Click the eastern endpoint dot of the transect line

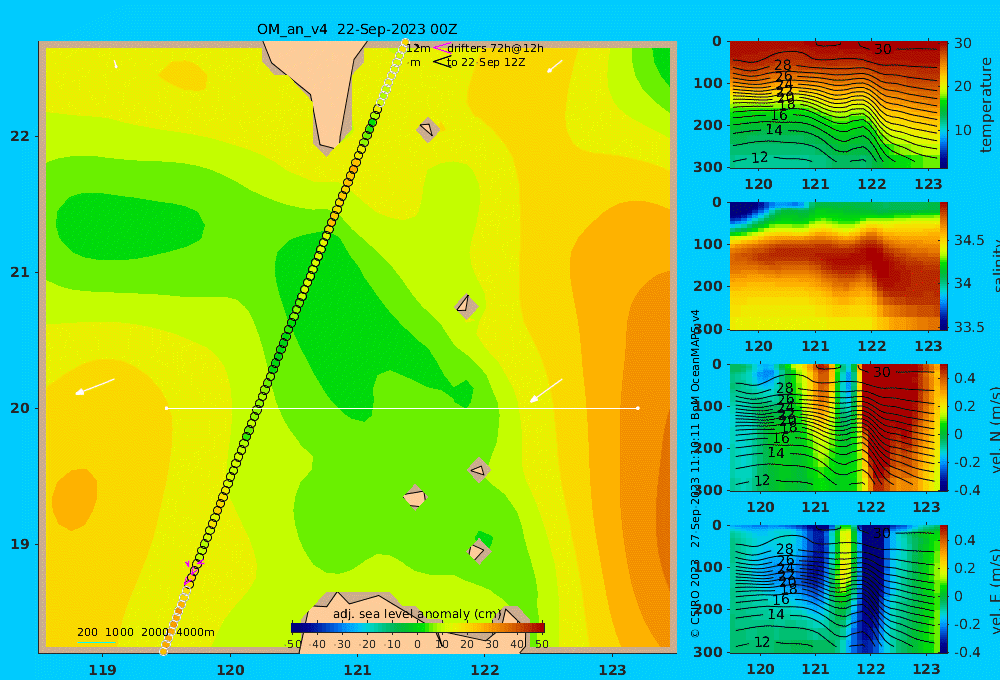pyautogui.click(x=638, y=408)
